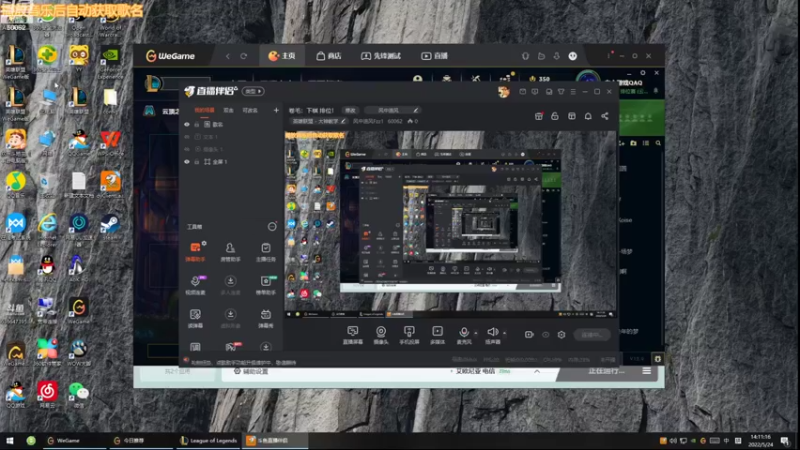The image size is (800, 450).
Task: Toggle visibility of 文本 1 source
Action: tap(187, 137)
